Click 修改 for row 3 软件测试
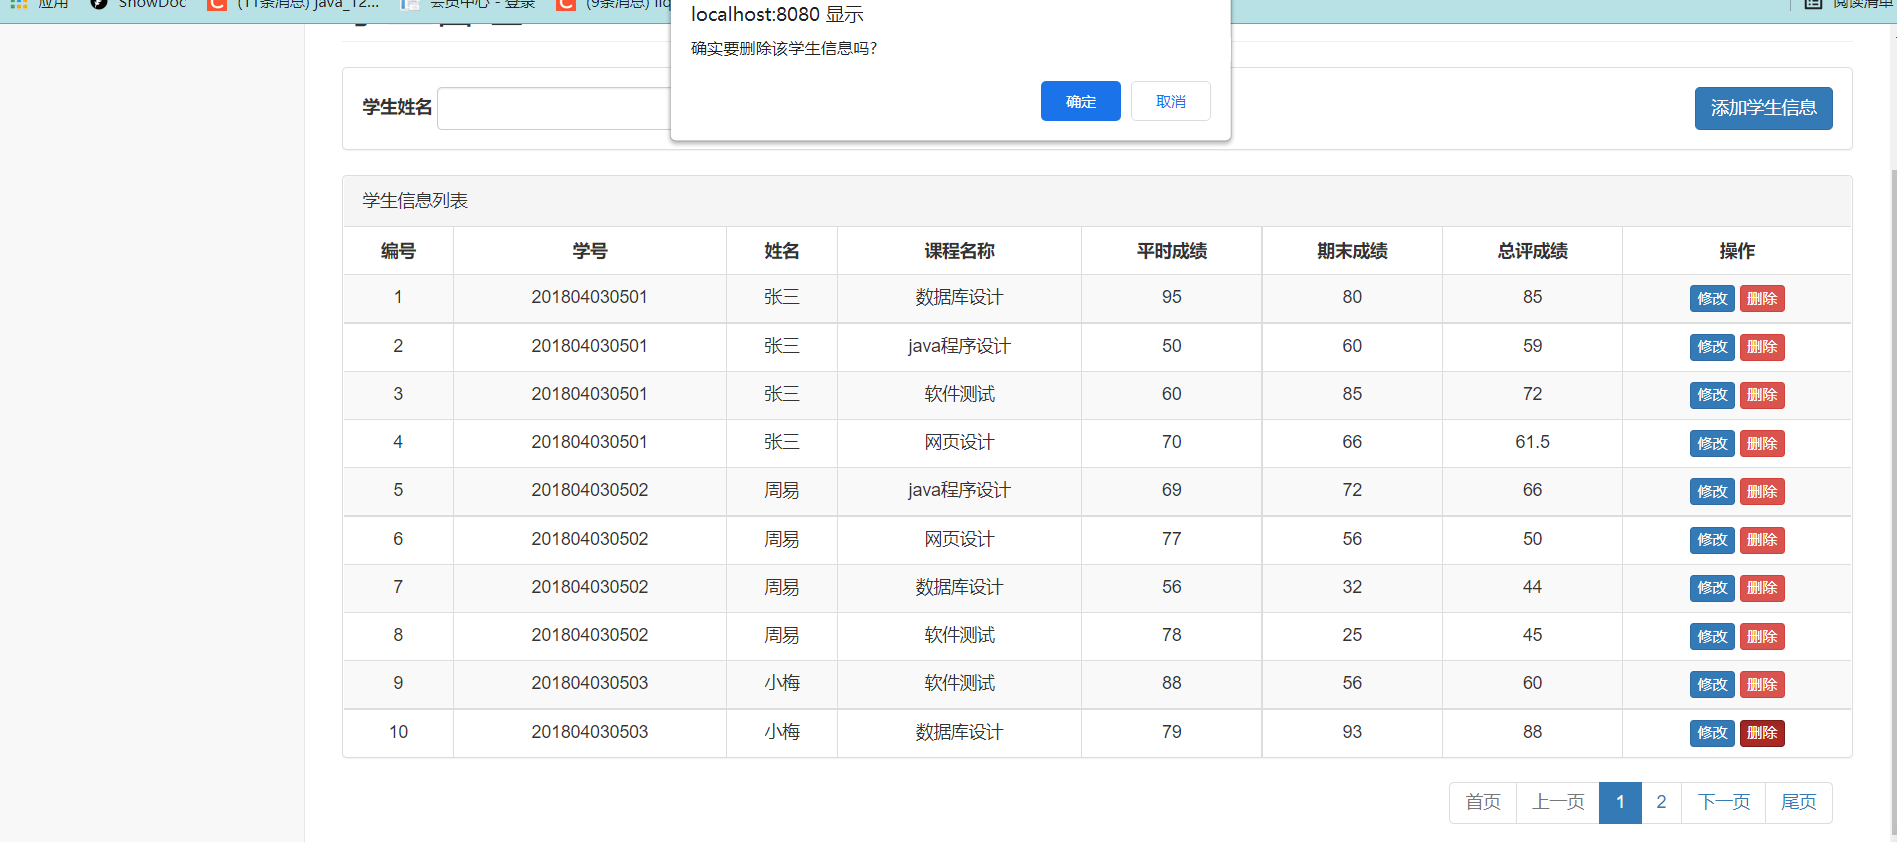Viewport: 1897px width, 842px height. click(1712, 395)
